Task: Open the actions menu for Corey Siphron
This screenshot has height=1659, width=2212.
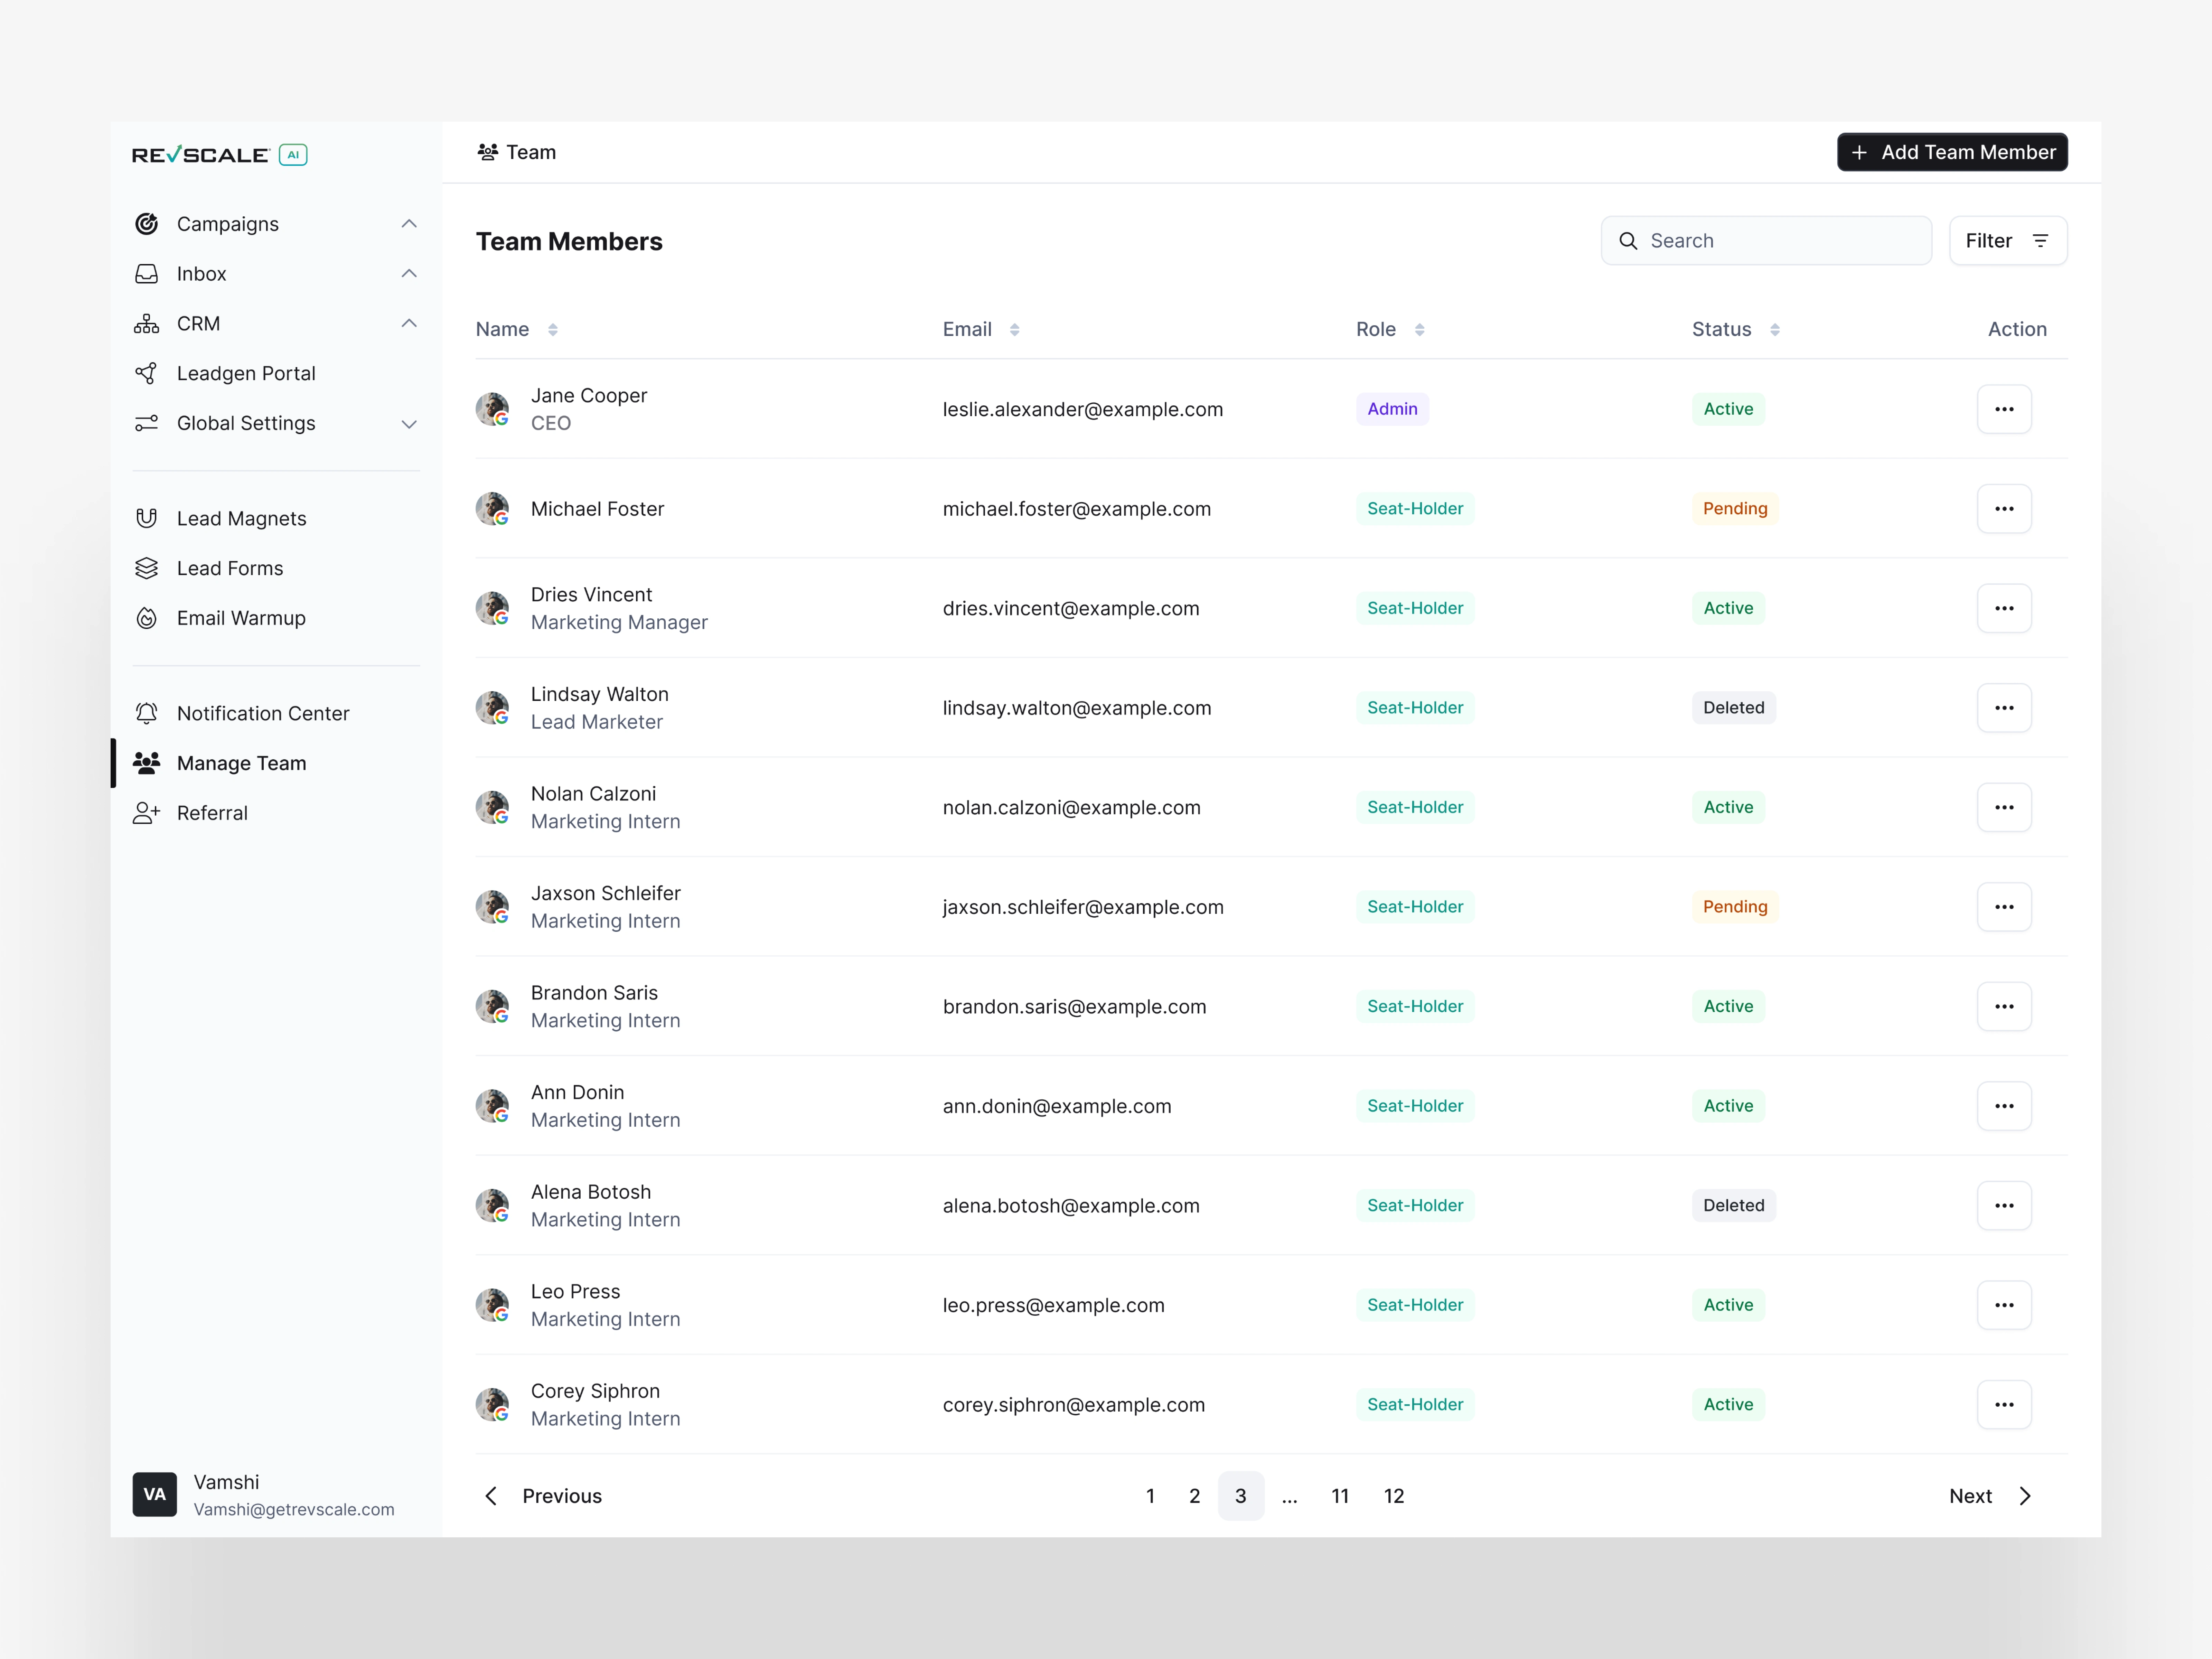Action: [x=2004, y=1405]
